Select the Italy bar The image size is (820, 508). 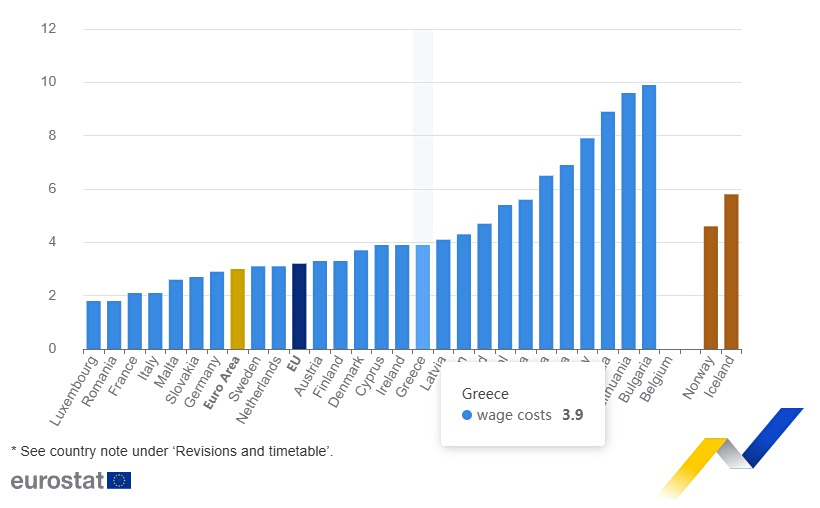point(155,321)
